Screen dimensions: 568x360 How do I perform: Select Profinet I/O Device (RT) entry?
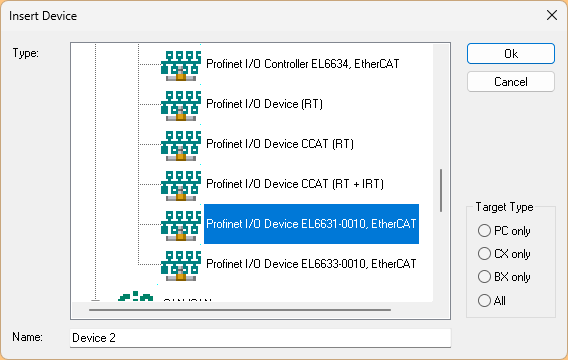pyautogui.click(x=264, y=104)
